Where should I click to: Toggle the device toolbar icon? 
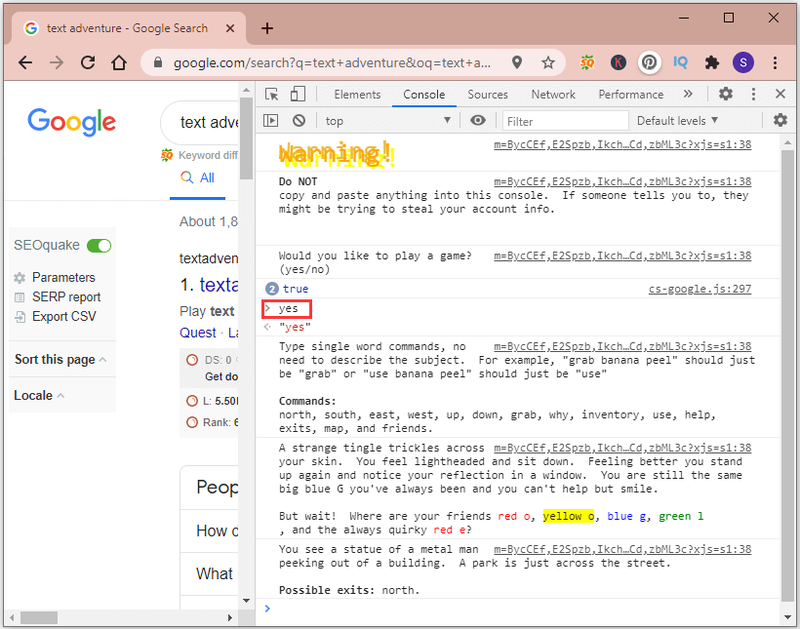[x=297, y=94]
